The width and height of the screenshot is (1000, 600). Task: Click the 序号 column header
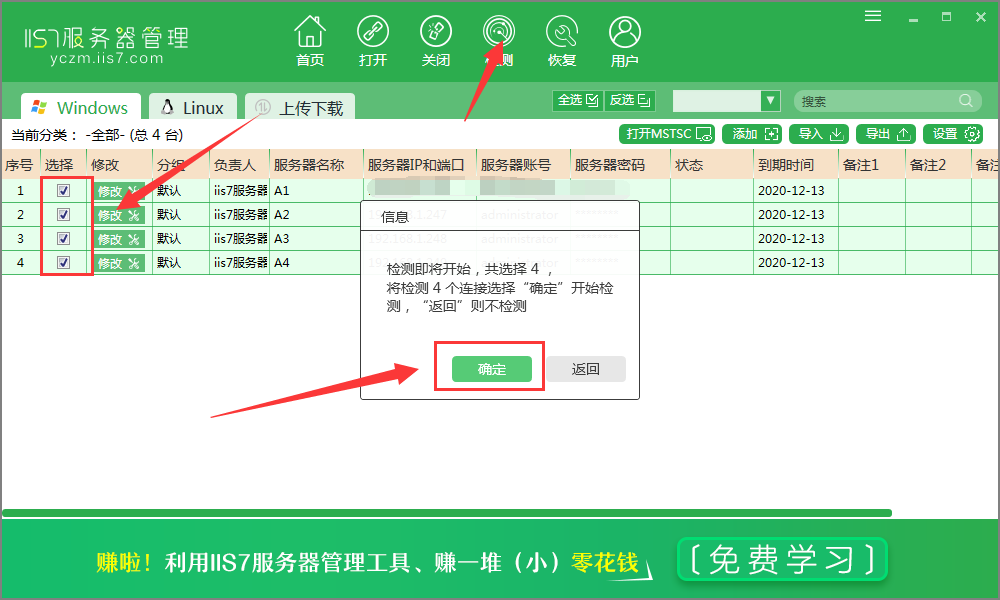coord(20,165)
